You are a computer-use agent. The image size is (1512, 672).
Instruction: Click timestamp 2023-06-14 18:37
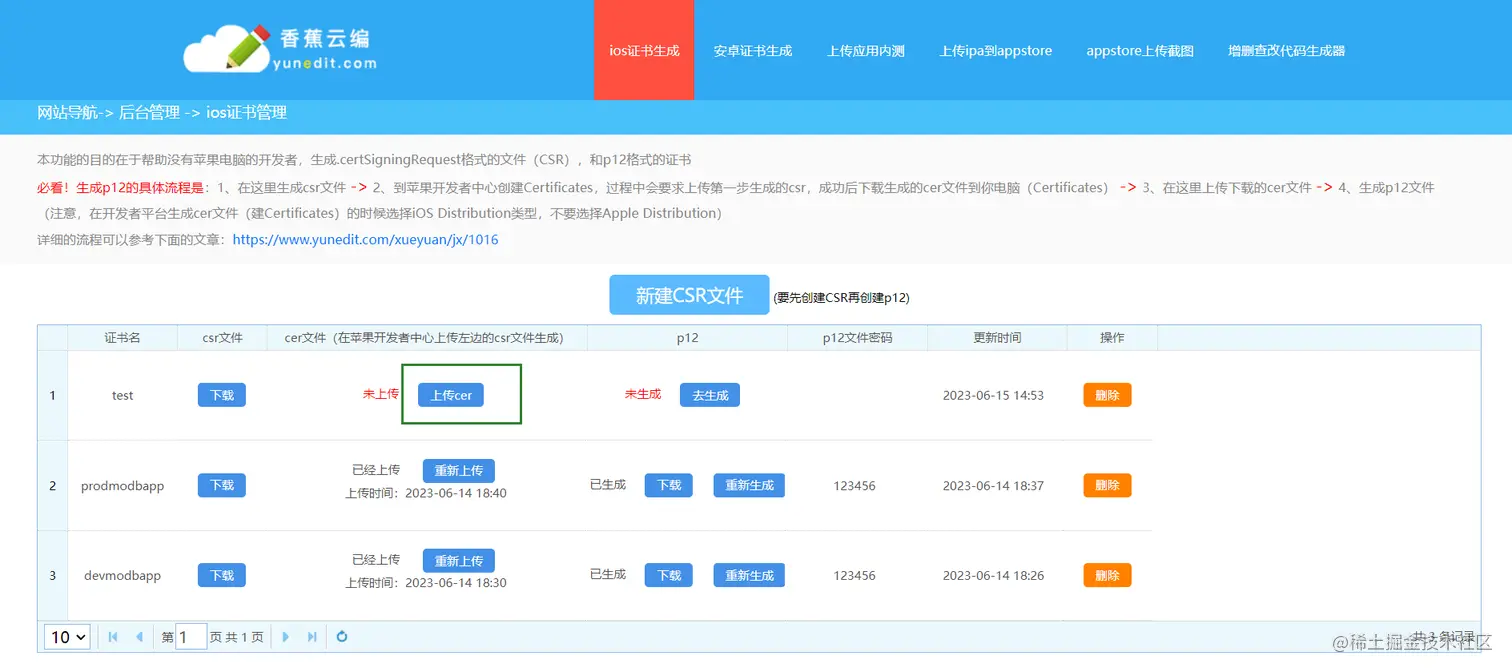pyautogui.click(x=993, y=485)
